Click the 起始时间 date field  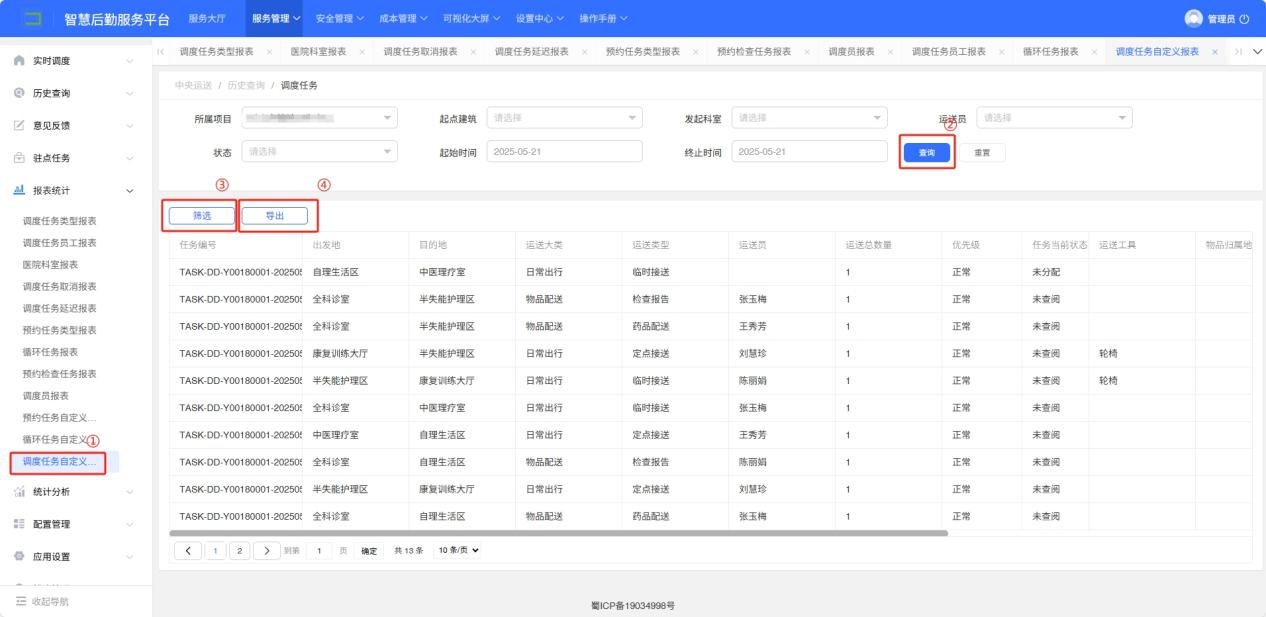click(563, 152)
